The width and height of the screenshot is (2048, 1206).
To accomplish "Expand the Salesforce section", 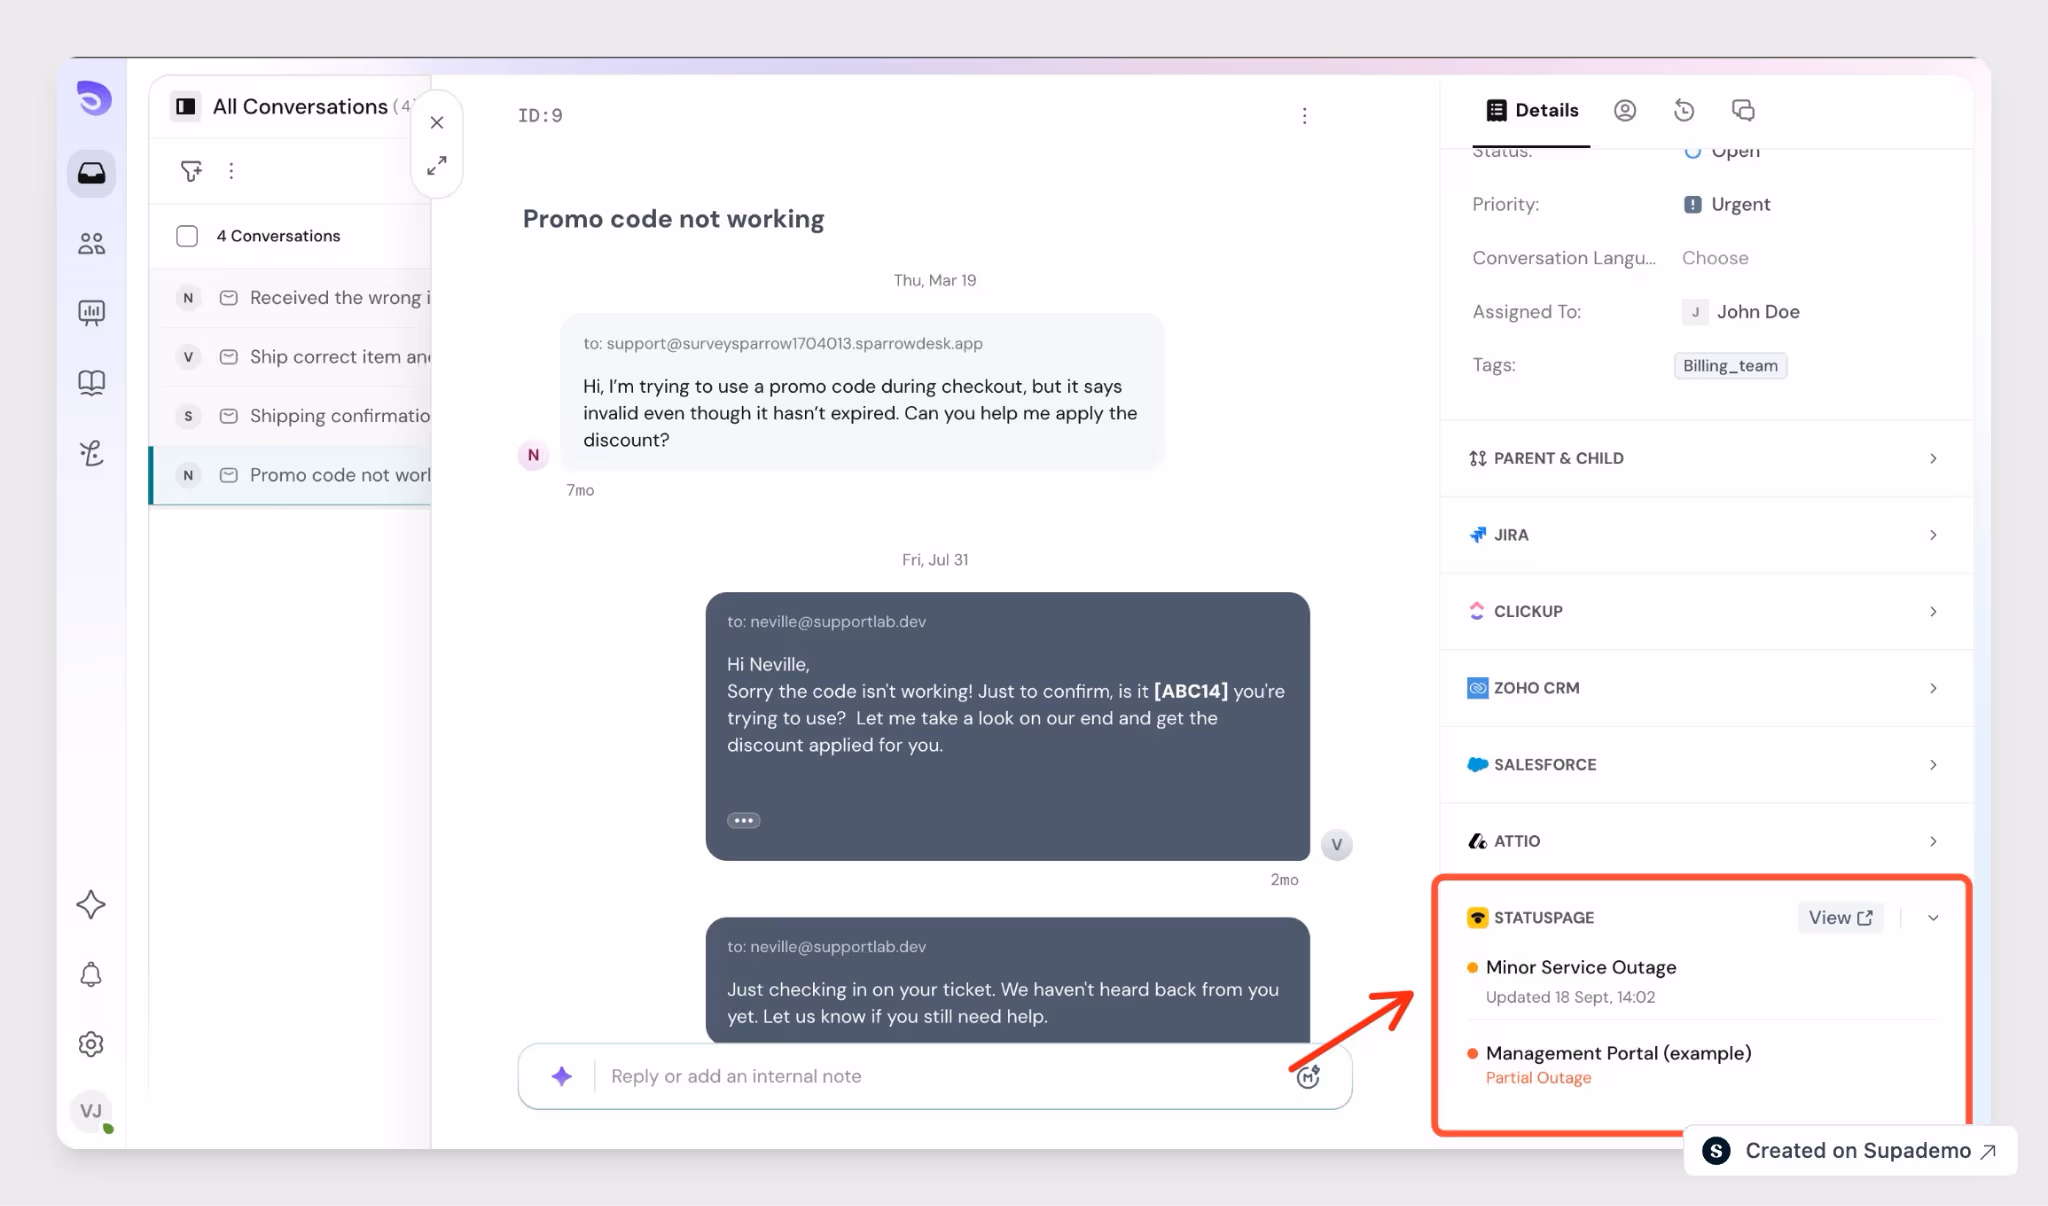I will click(x=1705, y=765).
